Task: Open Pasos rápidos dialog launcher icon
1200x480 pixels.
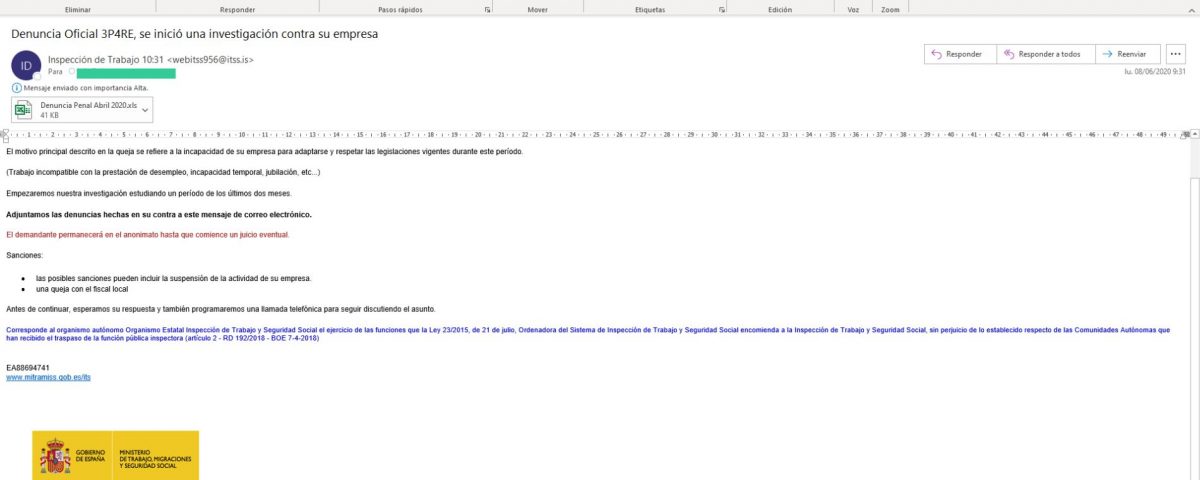Action: tap(487, 8)
